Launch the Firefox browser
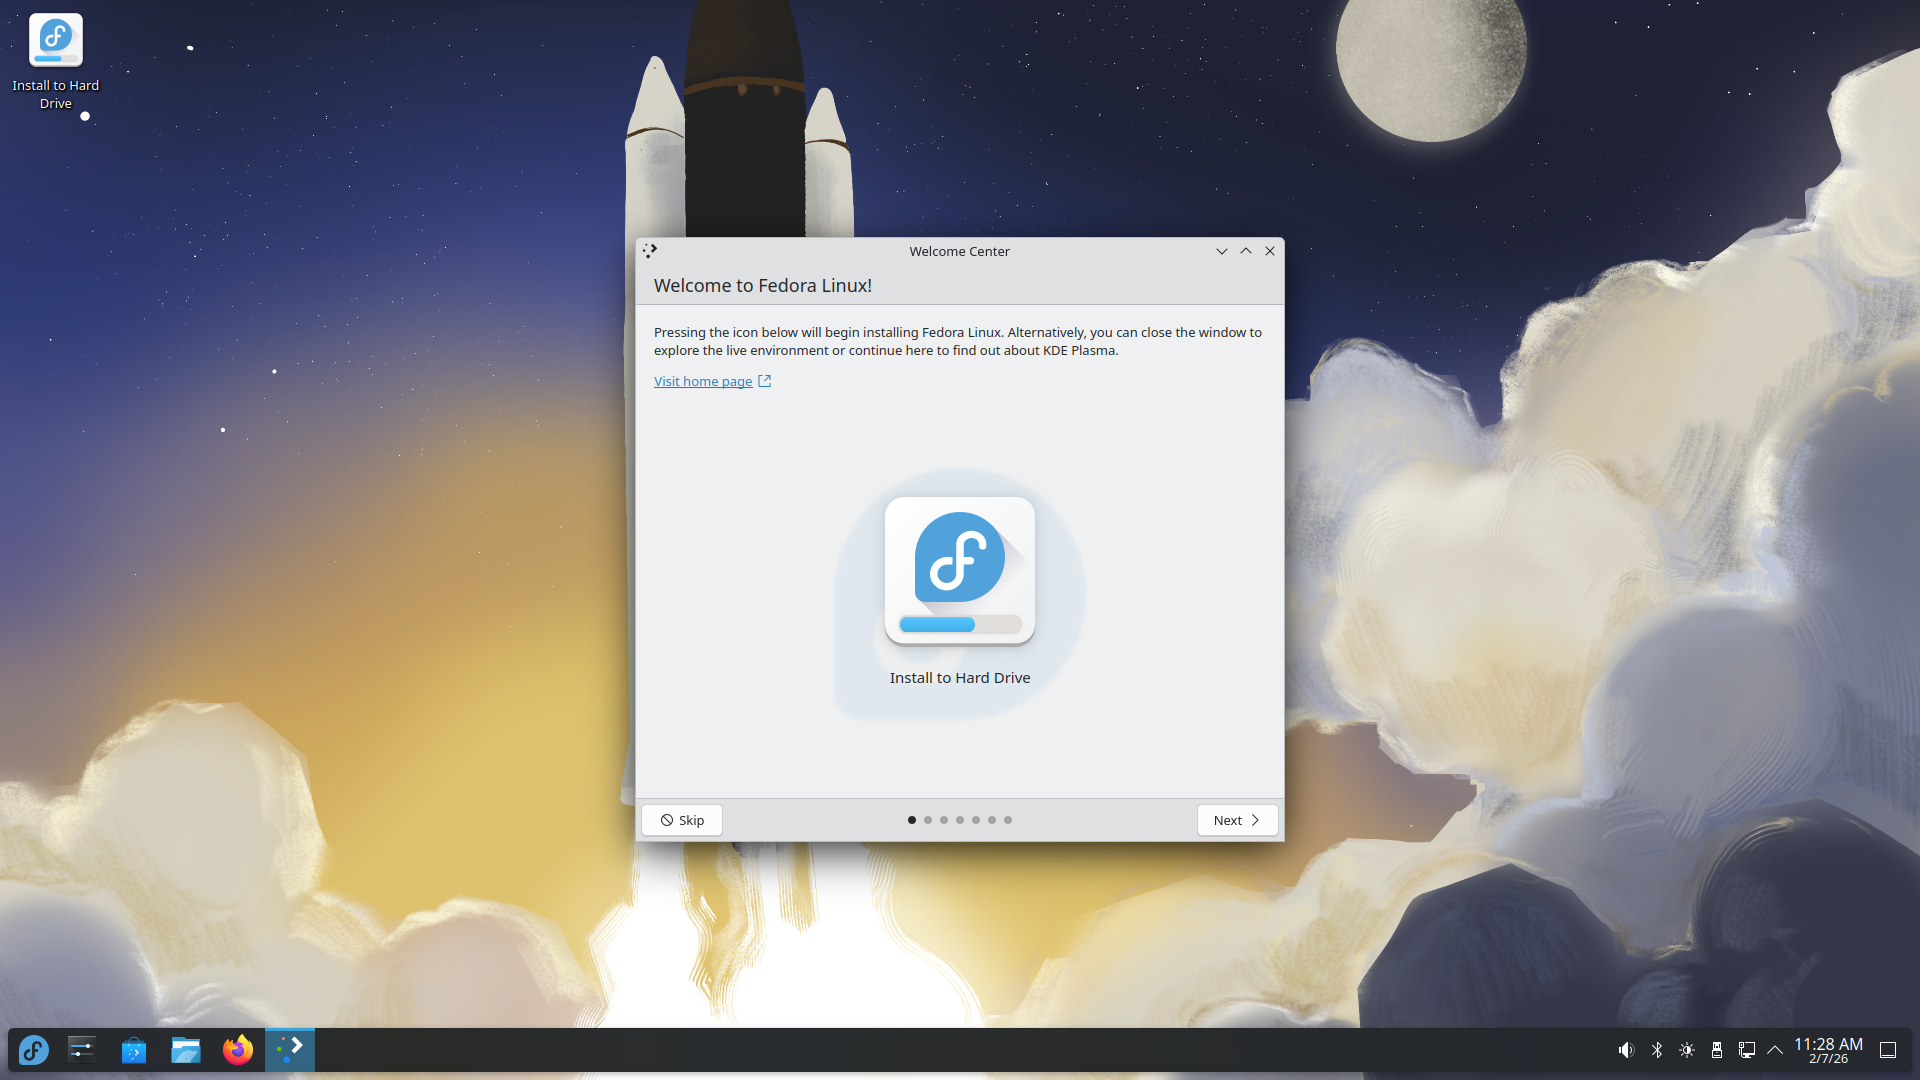Viewport: 1920px width, 1080px height. click(x=237, y=1050)
